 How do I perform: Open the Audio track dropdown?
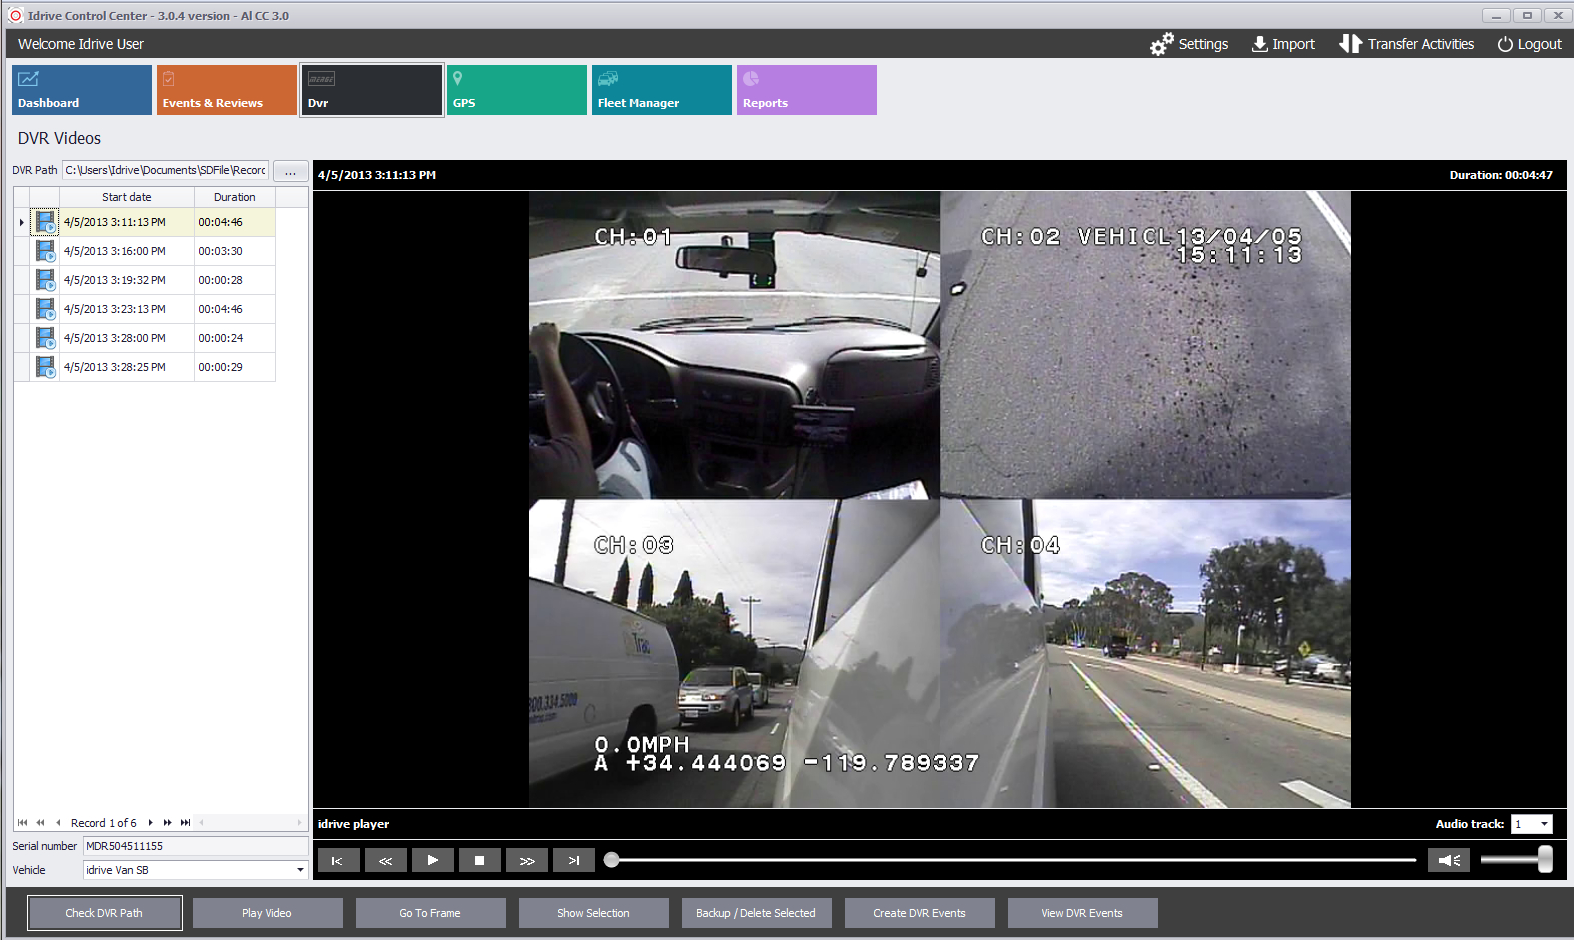(1544, 824)
